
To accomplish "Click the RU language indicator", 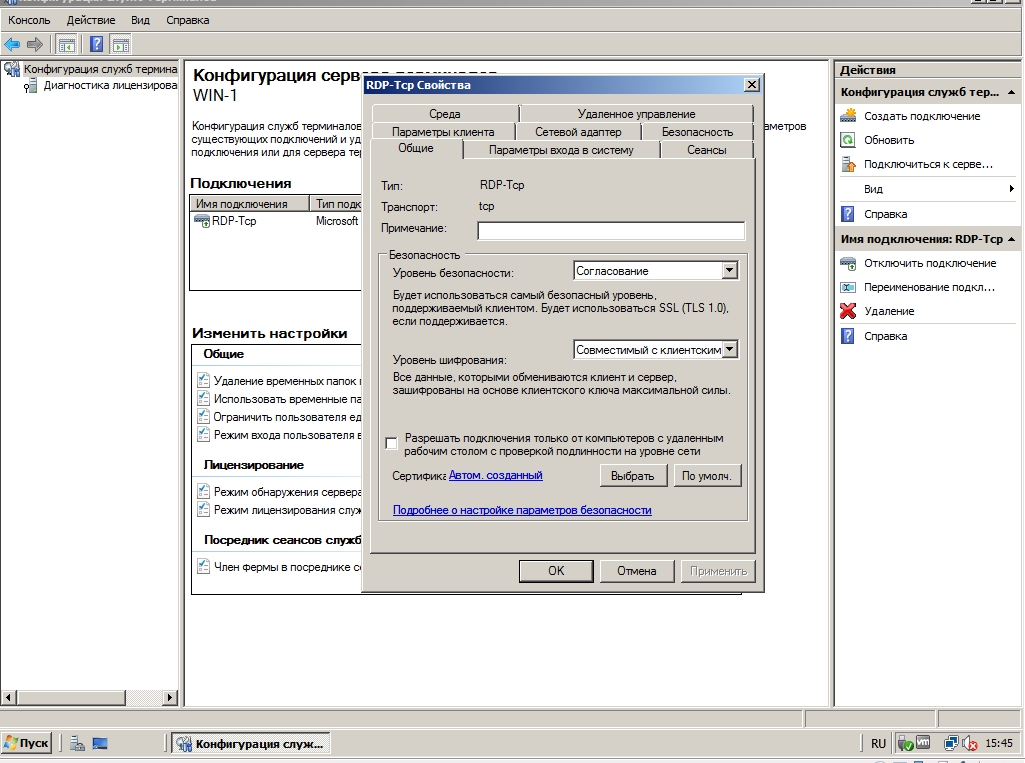I will click(x=878, y=743).
